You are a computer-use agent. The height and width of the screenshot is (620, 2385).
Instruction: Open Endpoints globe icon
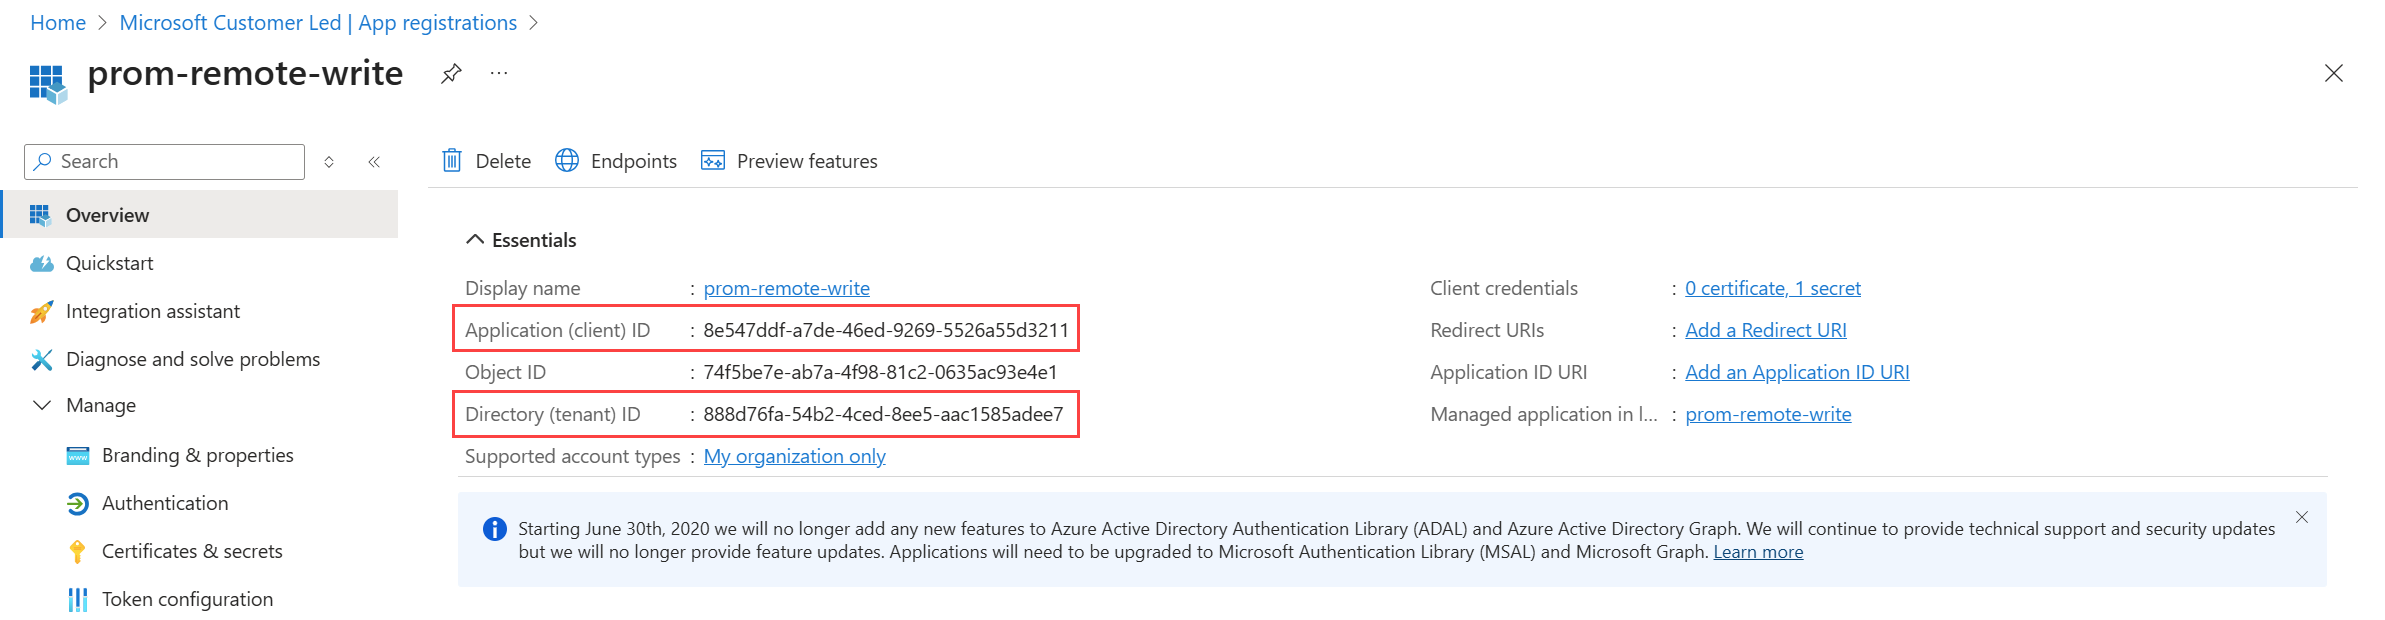[567, 161]
